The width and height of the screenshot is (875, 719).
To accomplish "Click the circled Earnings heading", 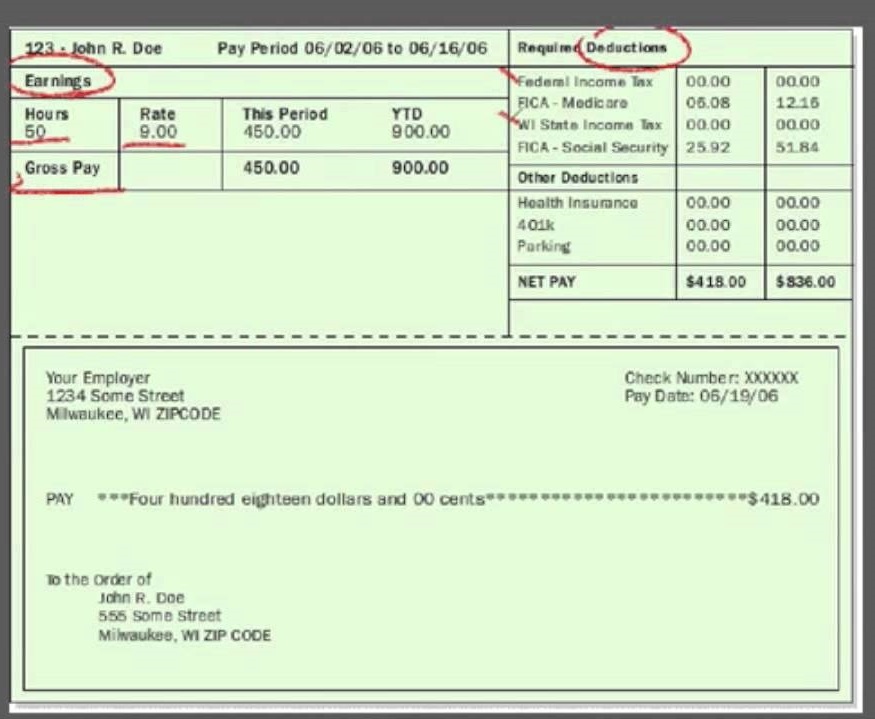I will point(58,80).
